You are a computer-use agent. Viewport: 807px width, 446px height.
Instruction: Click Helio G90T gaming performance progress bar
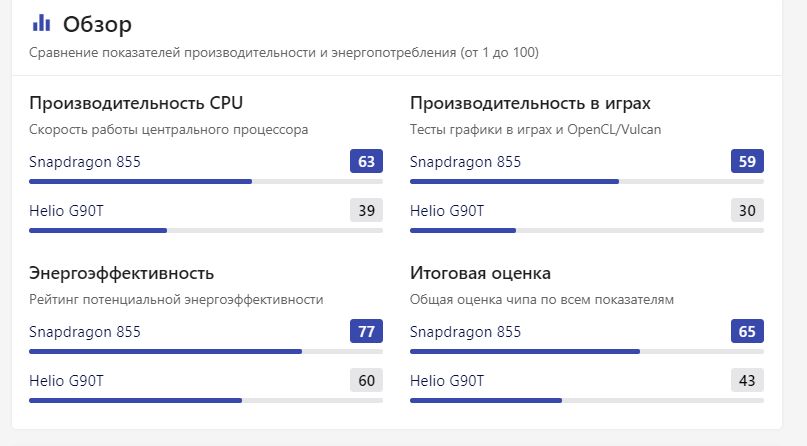tap(587, 230)
